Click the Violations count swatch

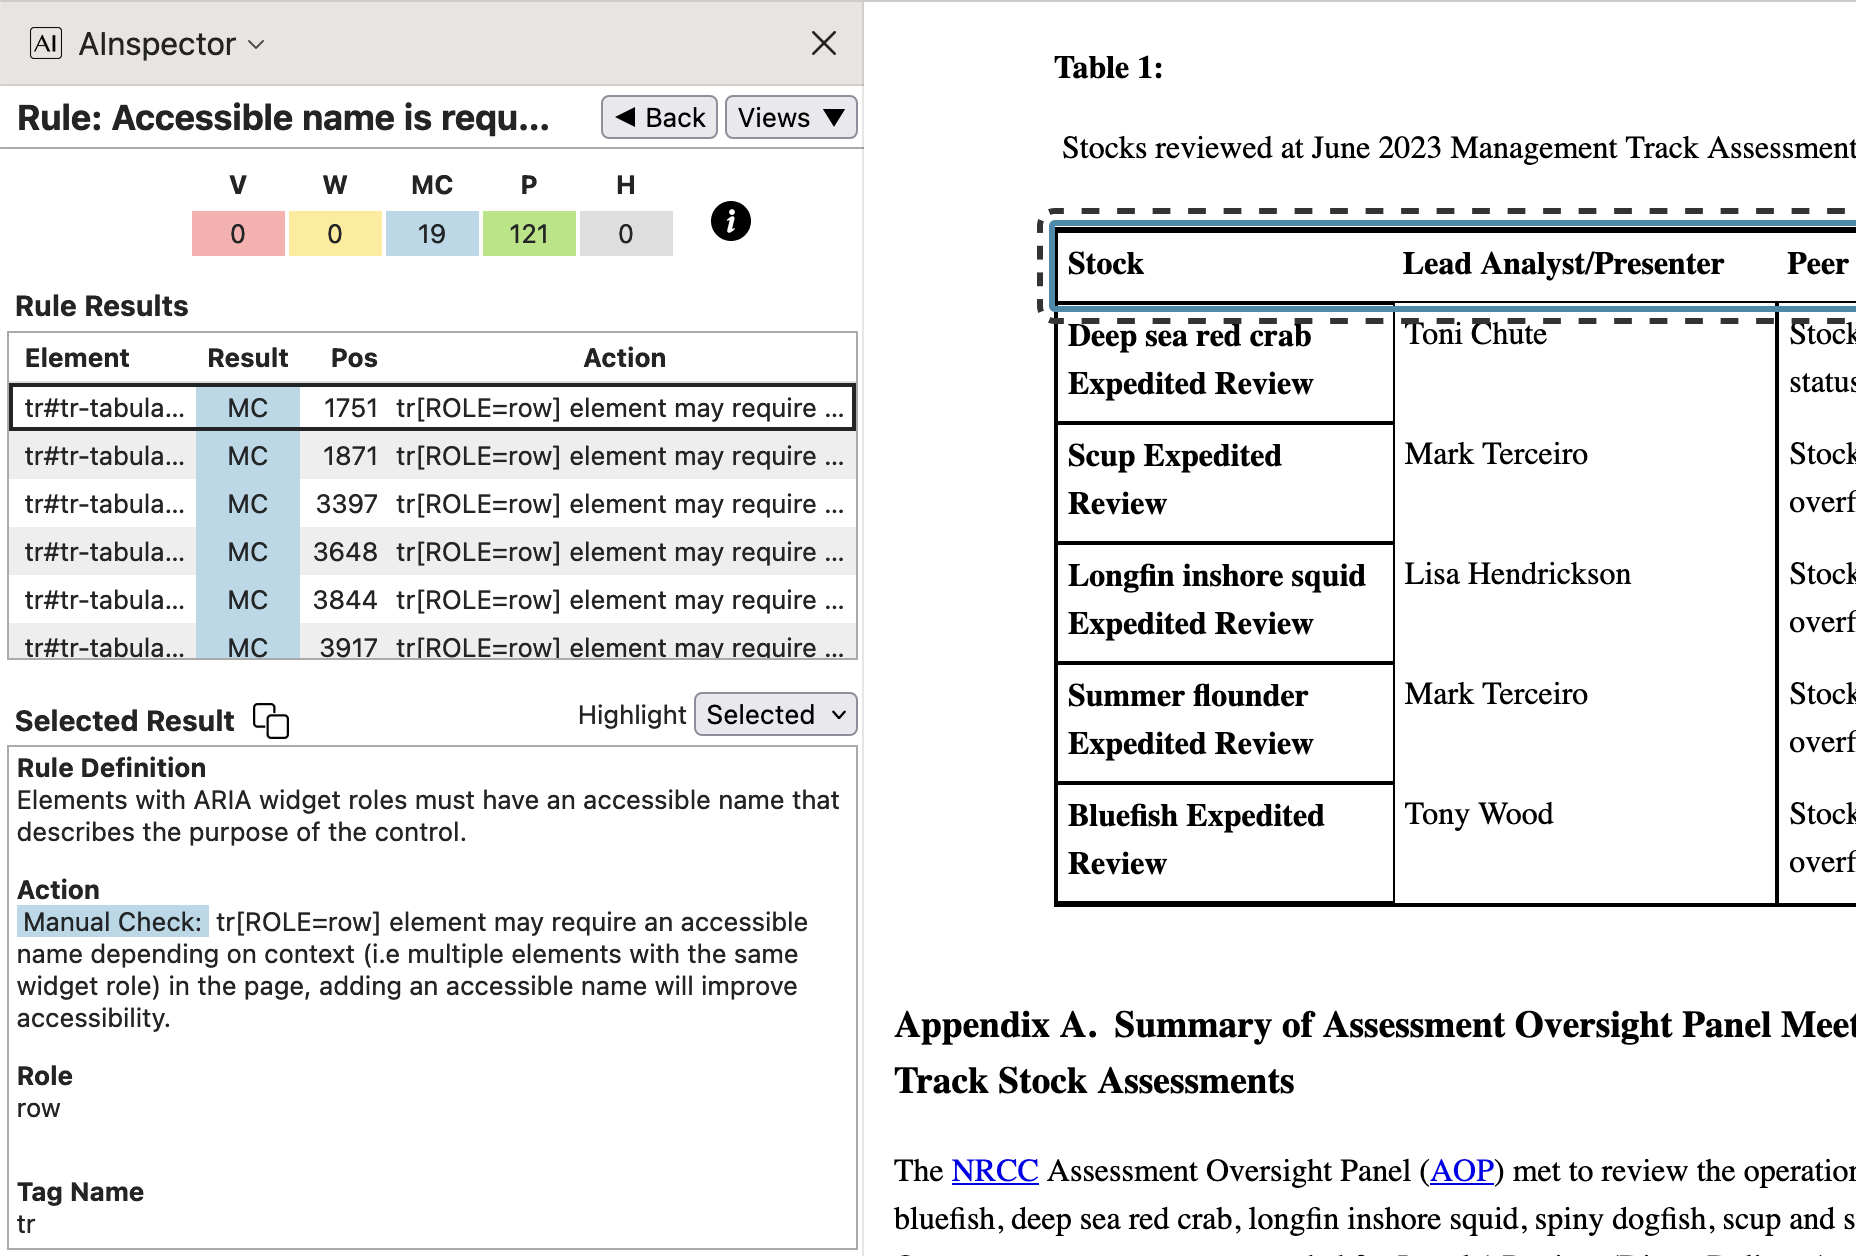click(238, 234)
